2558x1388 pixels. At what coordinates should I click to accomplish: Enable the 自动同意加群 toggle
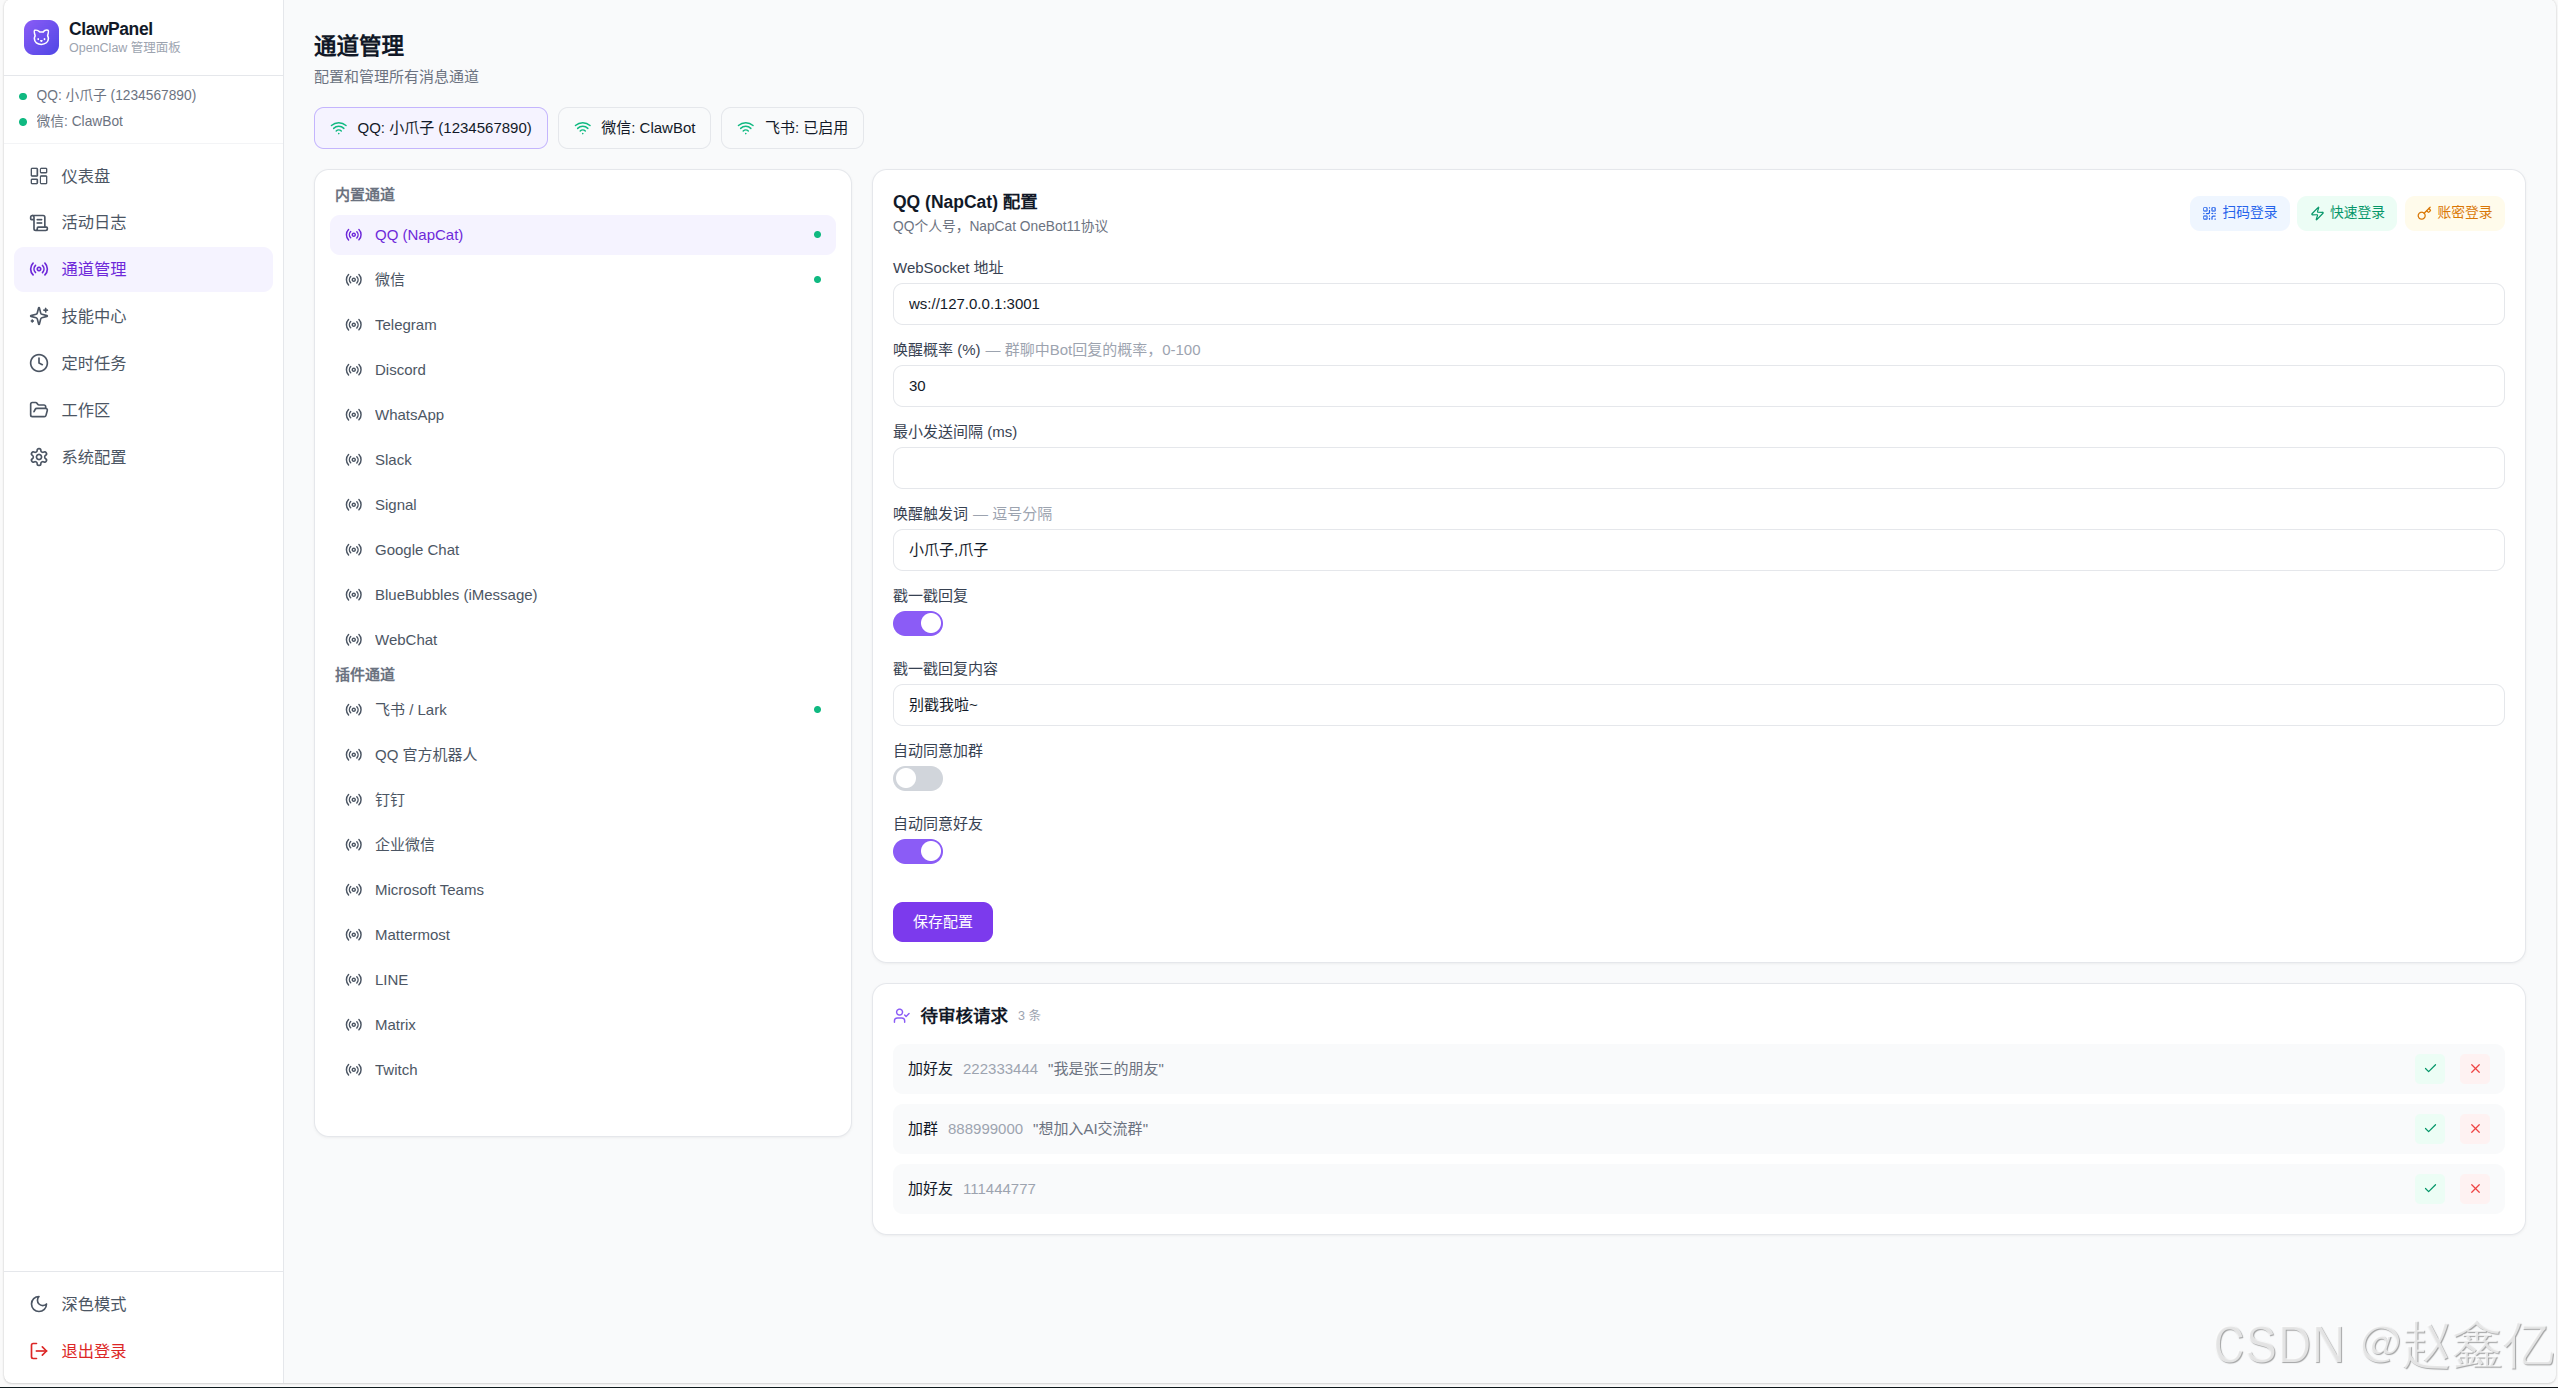pyautogui.click(x=917, y=779)
